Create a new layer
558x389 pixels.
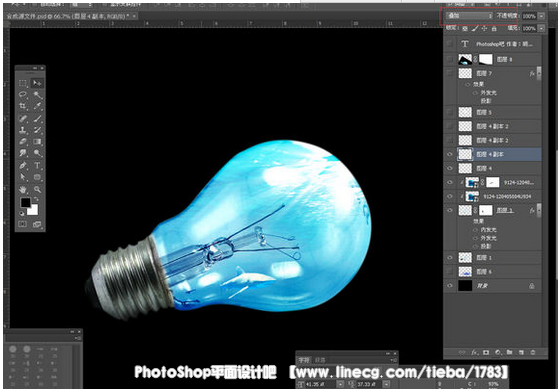click(521, 352)
